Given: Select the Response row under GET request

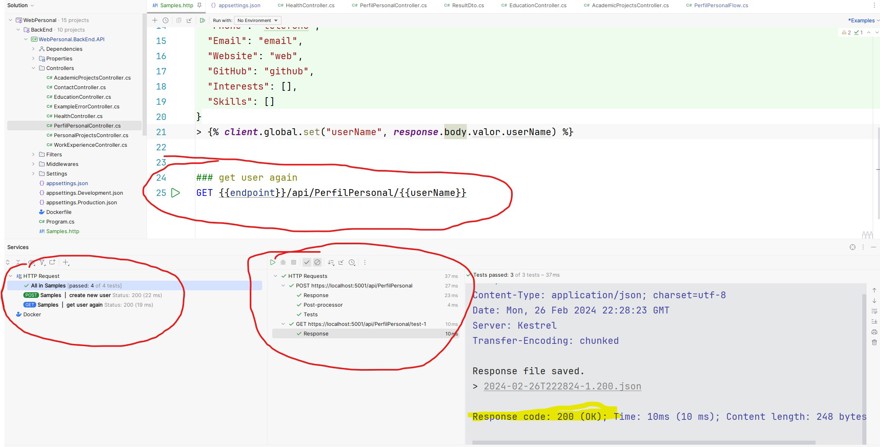Looking at the screenshot, I should click(365, 334).
